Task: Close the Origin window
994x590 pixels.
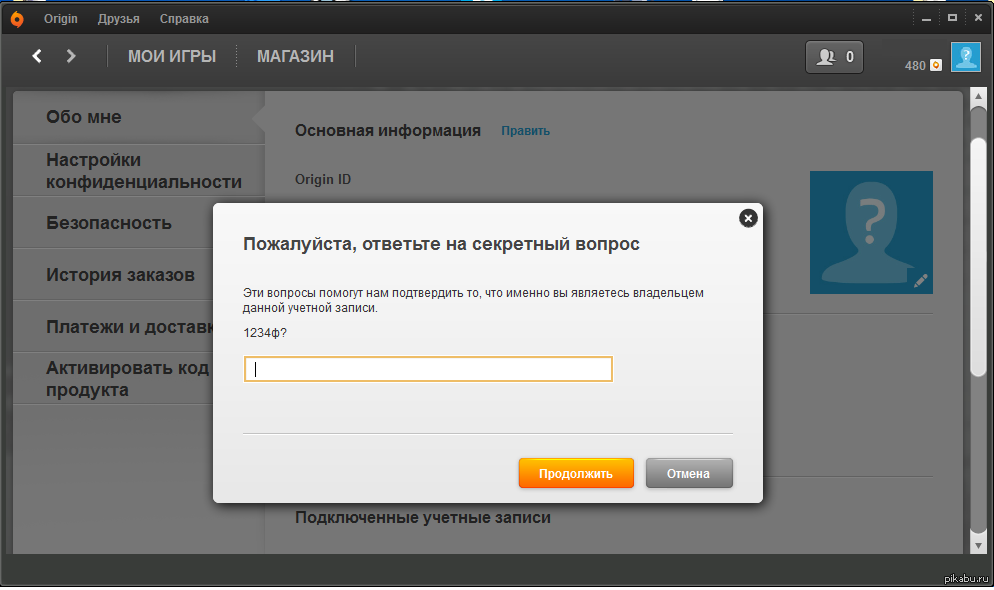Action: click(x=978, y=18)
